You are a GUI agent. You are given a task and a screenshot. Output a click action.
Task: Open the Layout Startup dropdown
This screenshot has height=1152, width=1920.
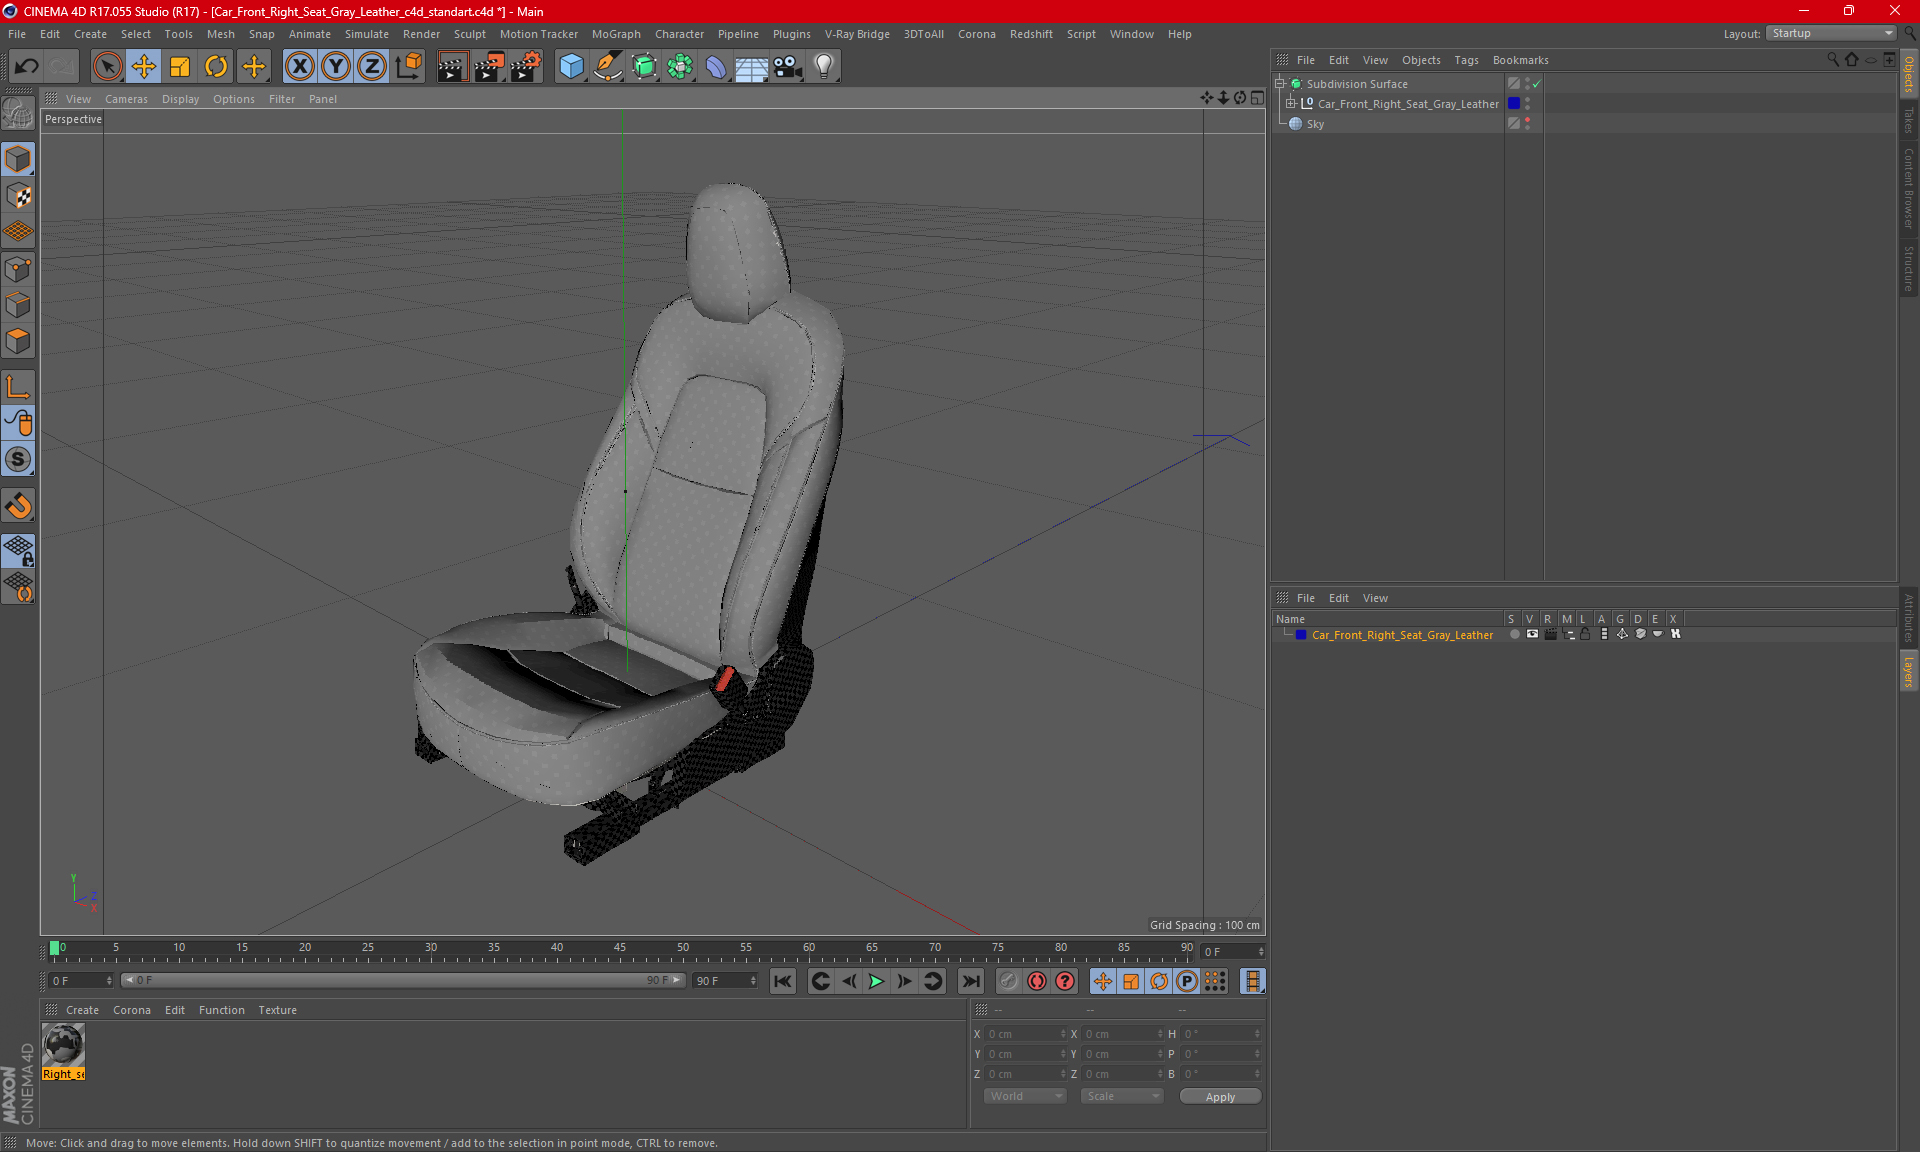click(1831, 33)
